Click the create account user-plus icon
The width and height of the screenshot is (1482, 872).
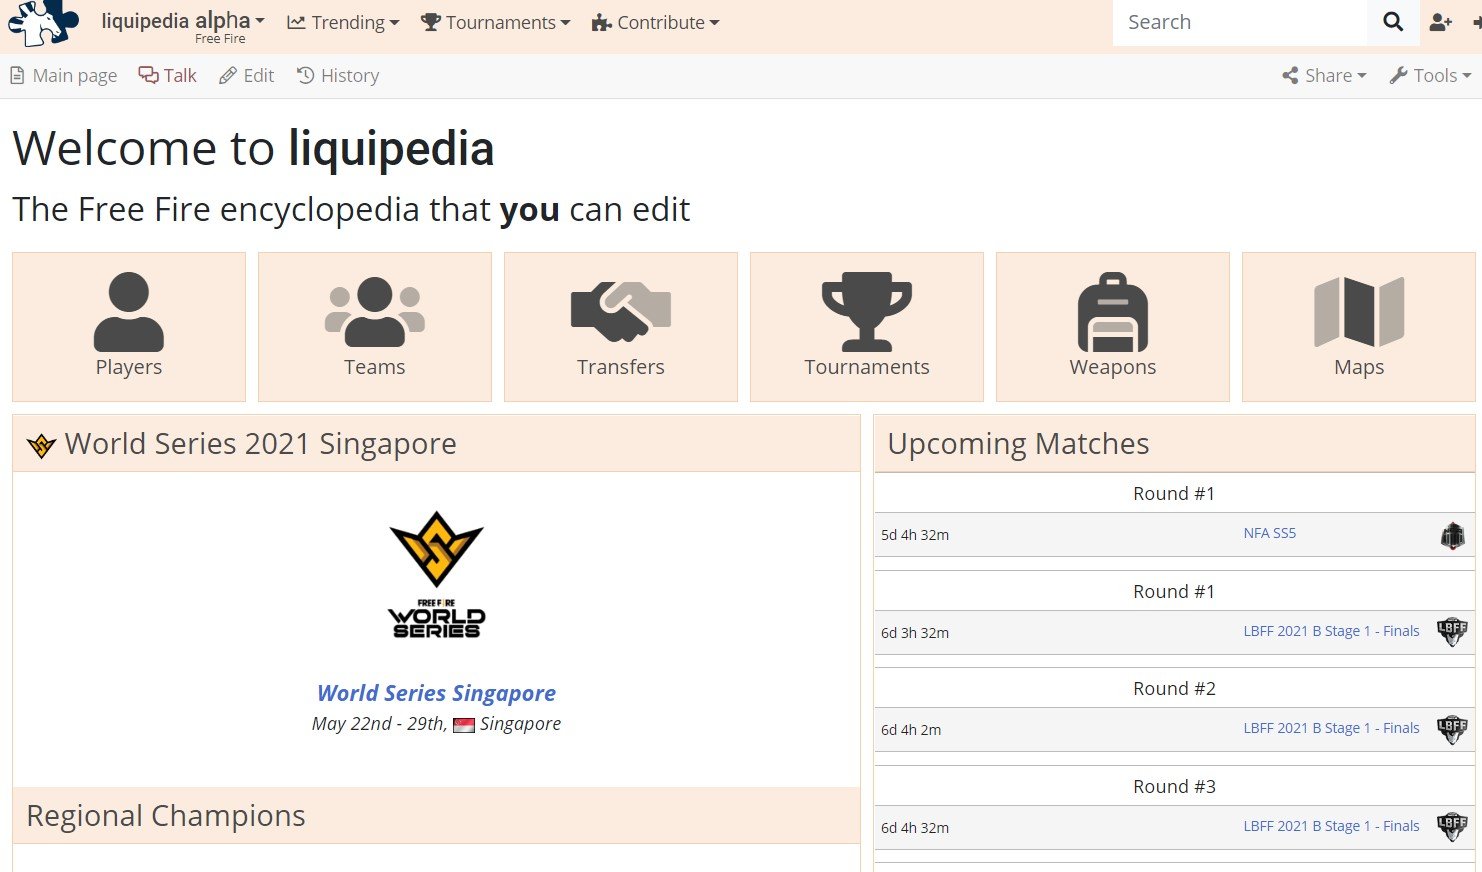(1441, 22)
